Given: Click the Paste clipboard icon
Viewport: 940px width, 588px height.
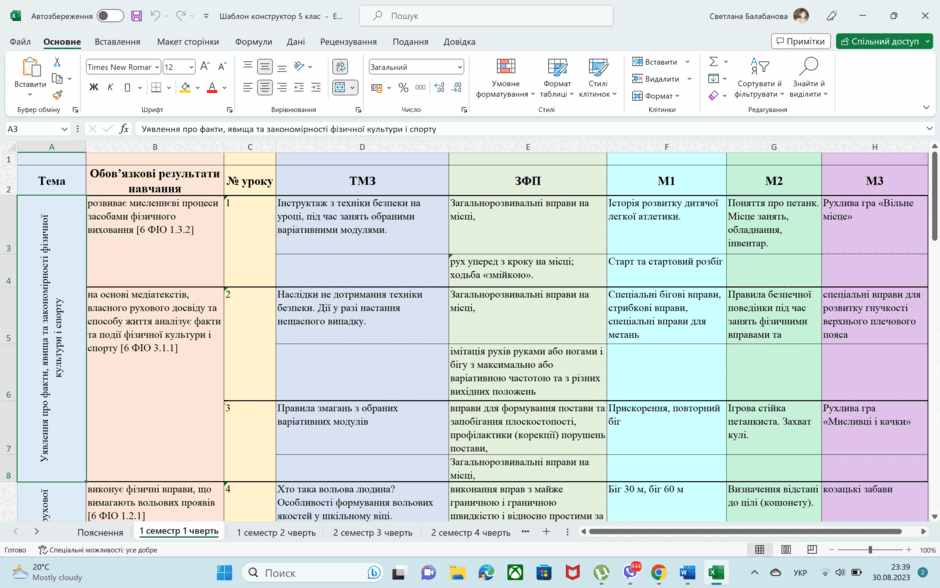Looking at the screenshot, I should point(30,67).
